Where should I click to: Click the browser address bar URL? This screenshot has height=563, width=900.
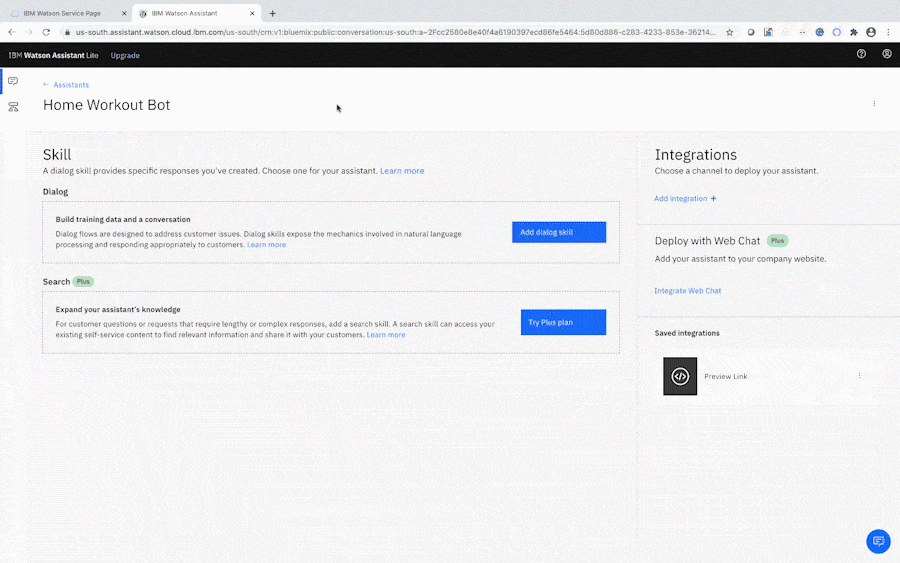point(395,32)
